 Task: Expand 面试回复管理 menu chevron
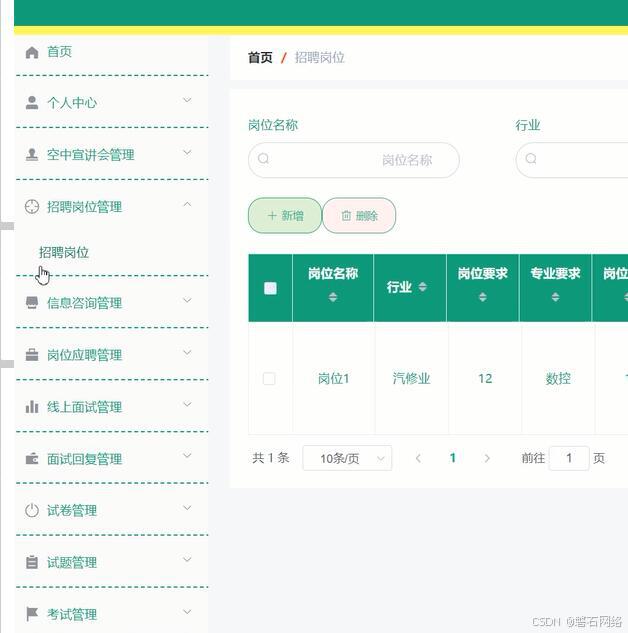(x=187, y=456)
